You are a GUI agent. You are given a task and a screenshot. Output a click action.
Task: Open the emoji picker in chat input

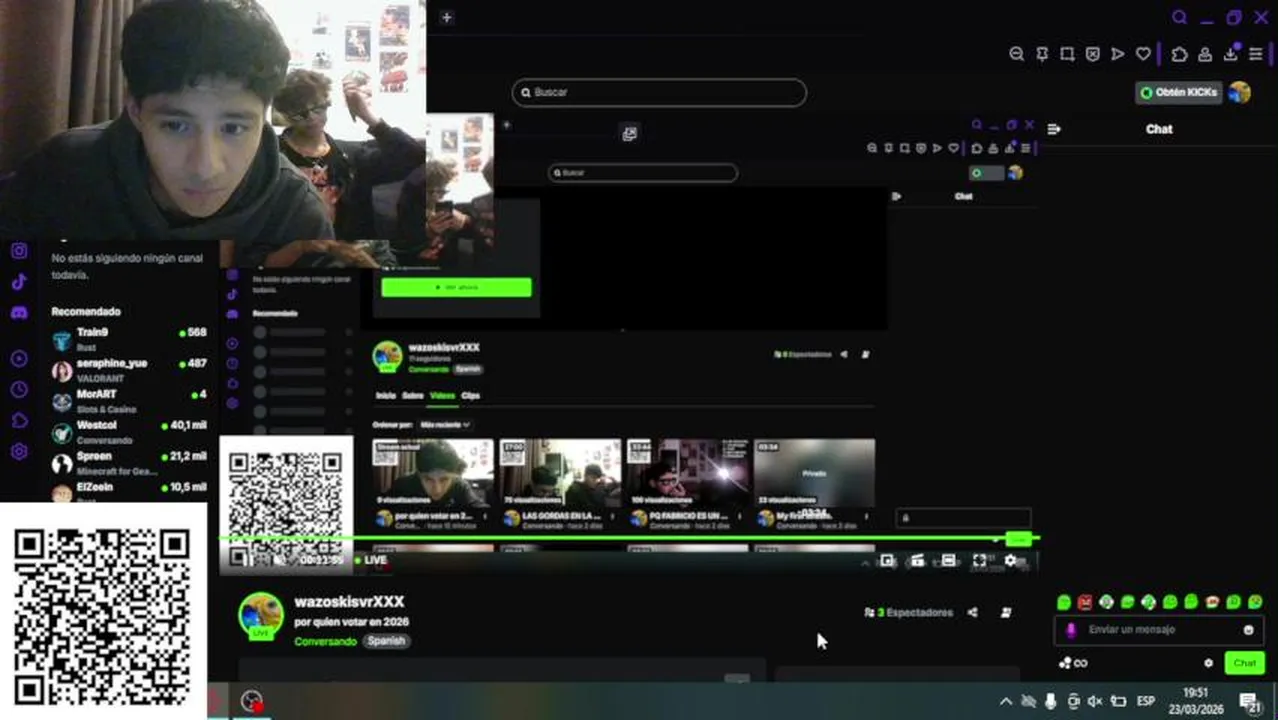pos(1248,630)
